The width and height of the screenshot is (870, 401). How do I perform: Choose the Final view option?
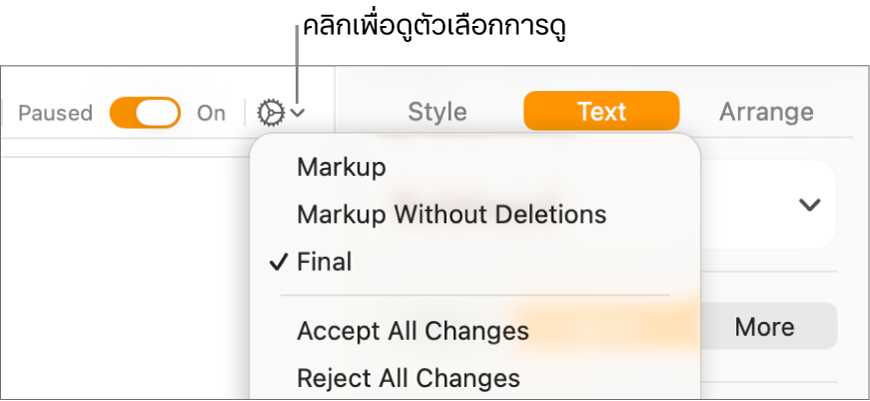click(324, 262)
